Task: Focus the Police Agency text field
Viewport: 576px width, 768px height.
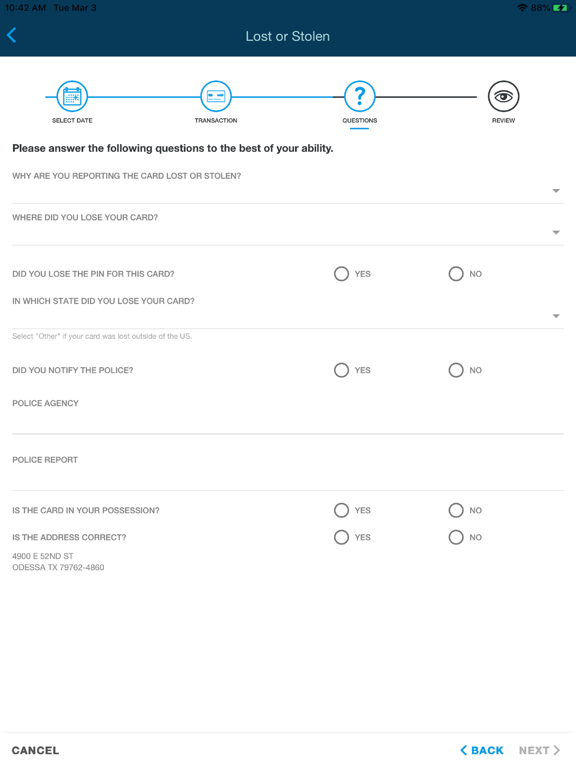Action: 288,422
